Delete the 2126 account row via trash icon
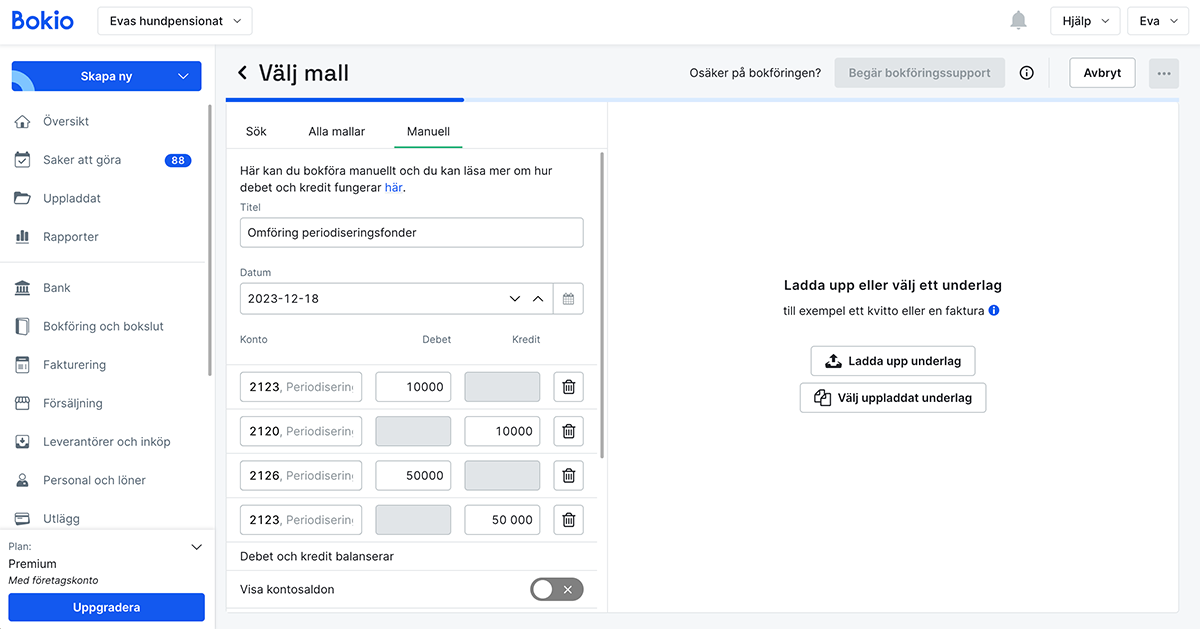Image resolution: width=1200 pixels, height=629 pixels. click(568, 475)
